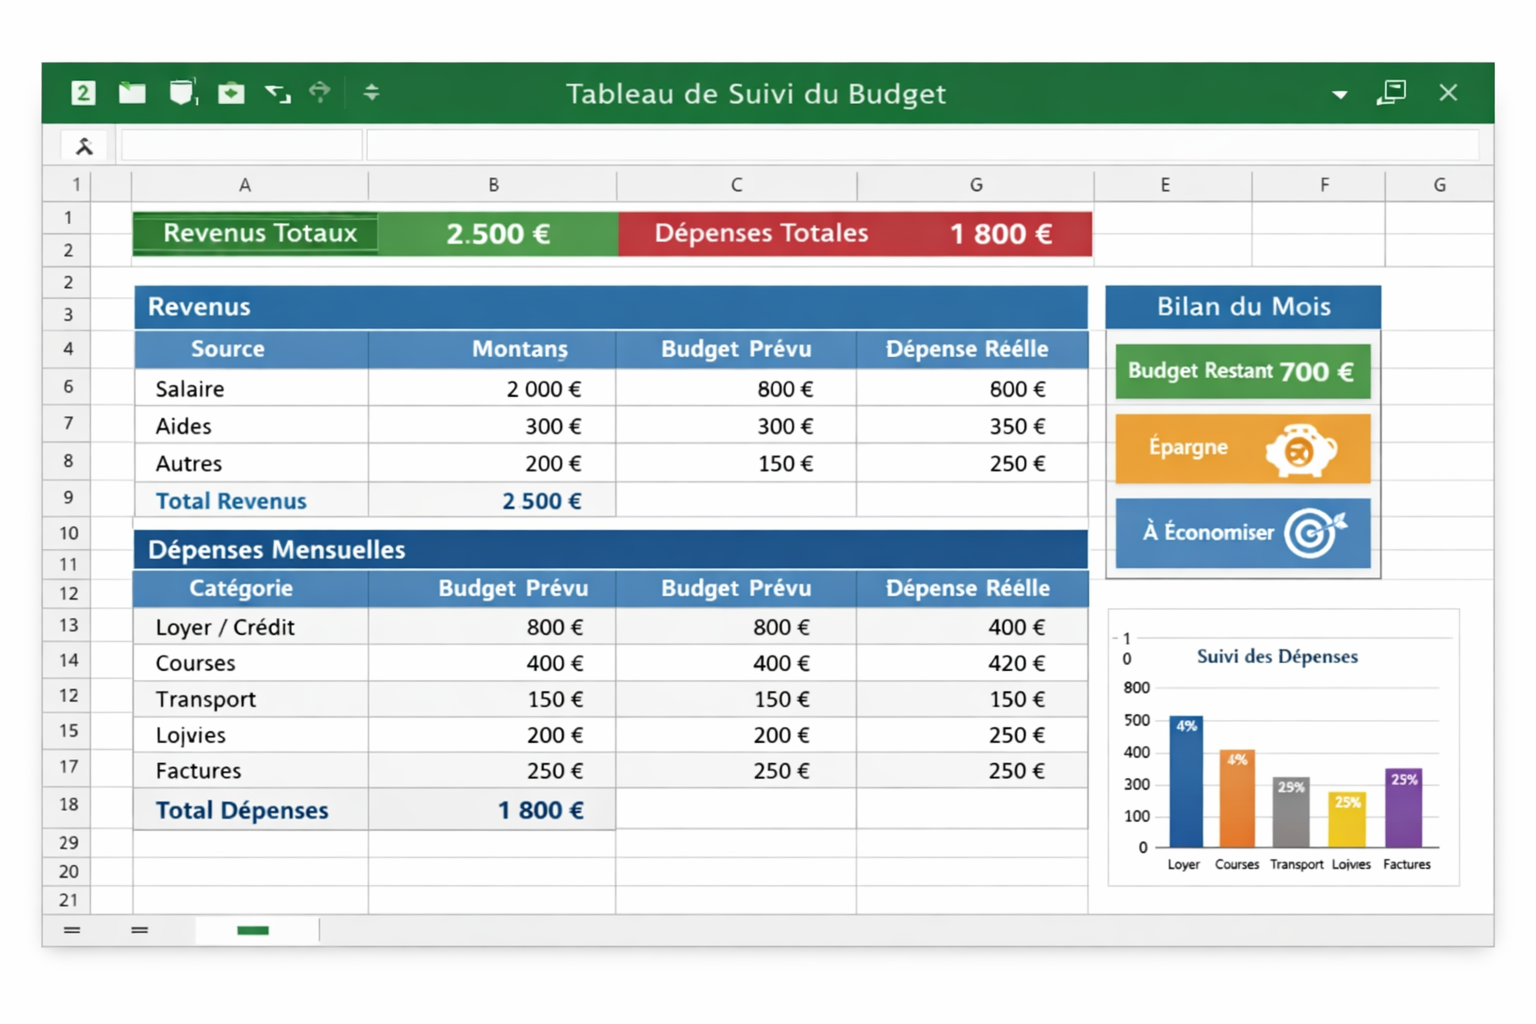Click the briefcase icon in the toolbar

click(x=231, y=93)
